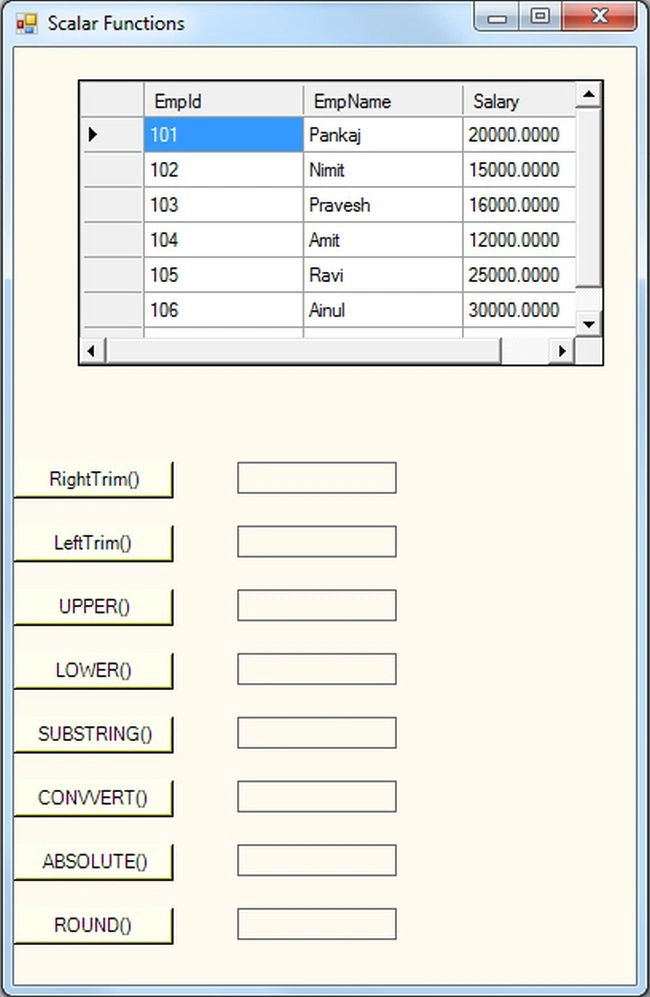This screenshot has width=650, height=997.
Task: Click the ABSOLUTE() button
Action: pyautogui.click(x=93, y=862)
